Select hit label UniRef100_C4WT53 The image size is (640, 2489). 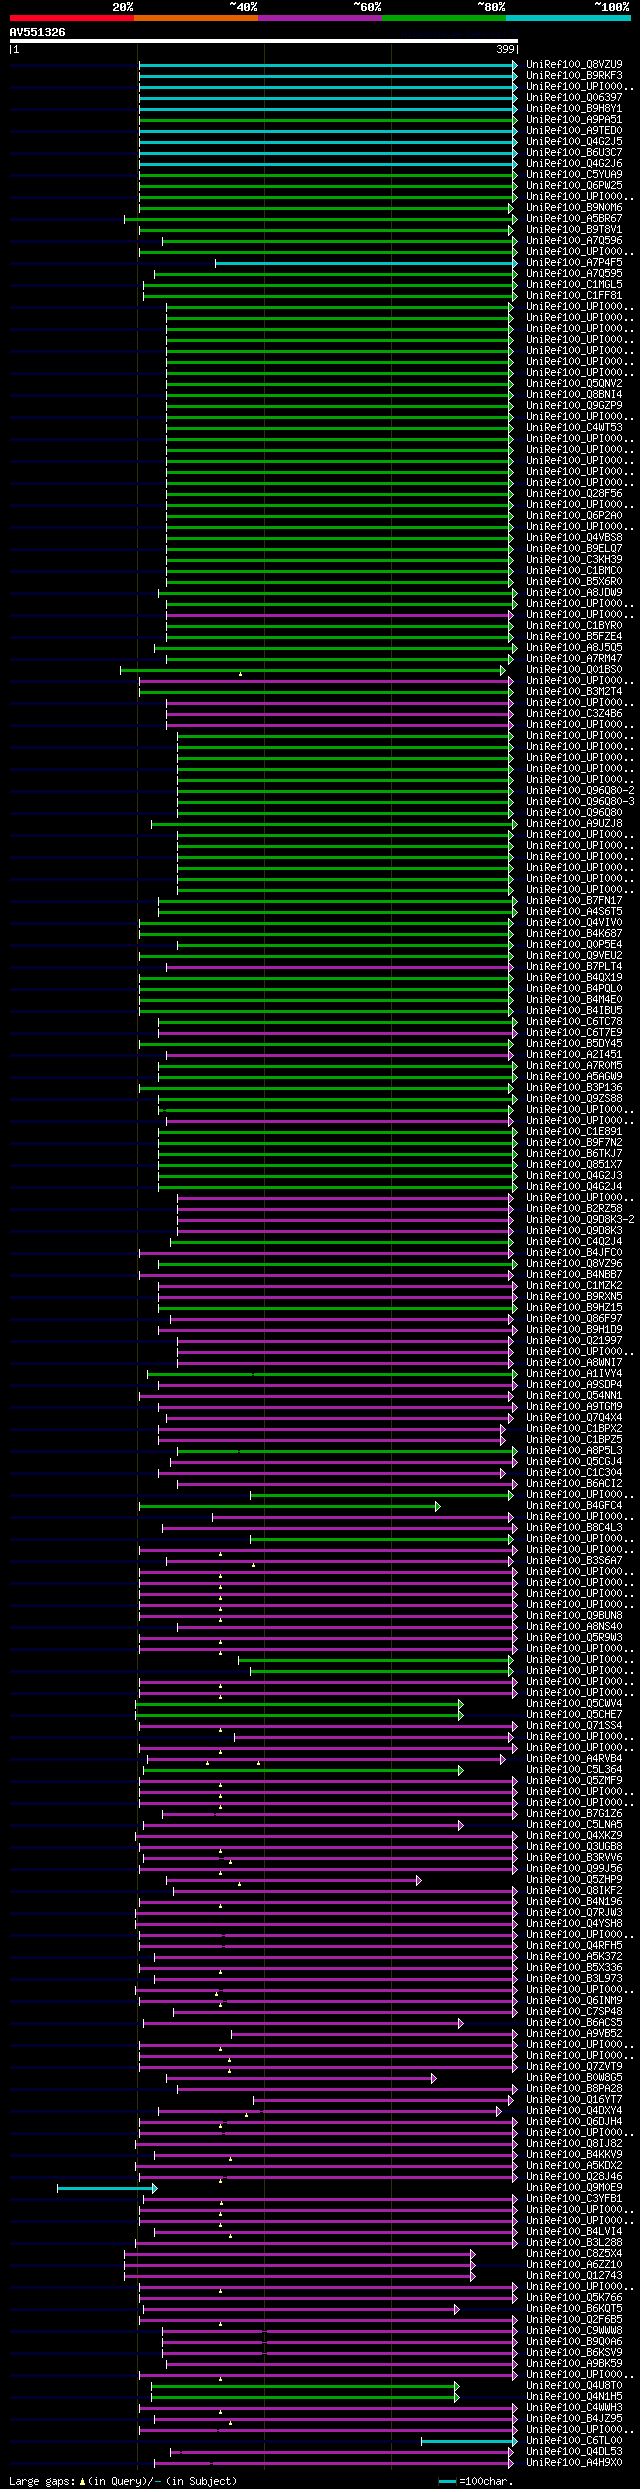[574, 428]
